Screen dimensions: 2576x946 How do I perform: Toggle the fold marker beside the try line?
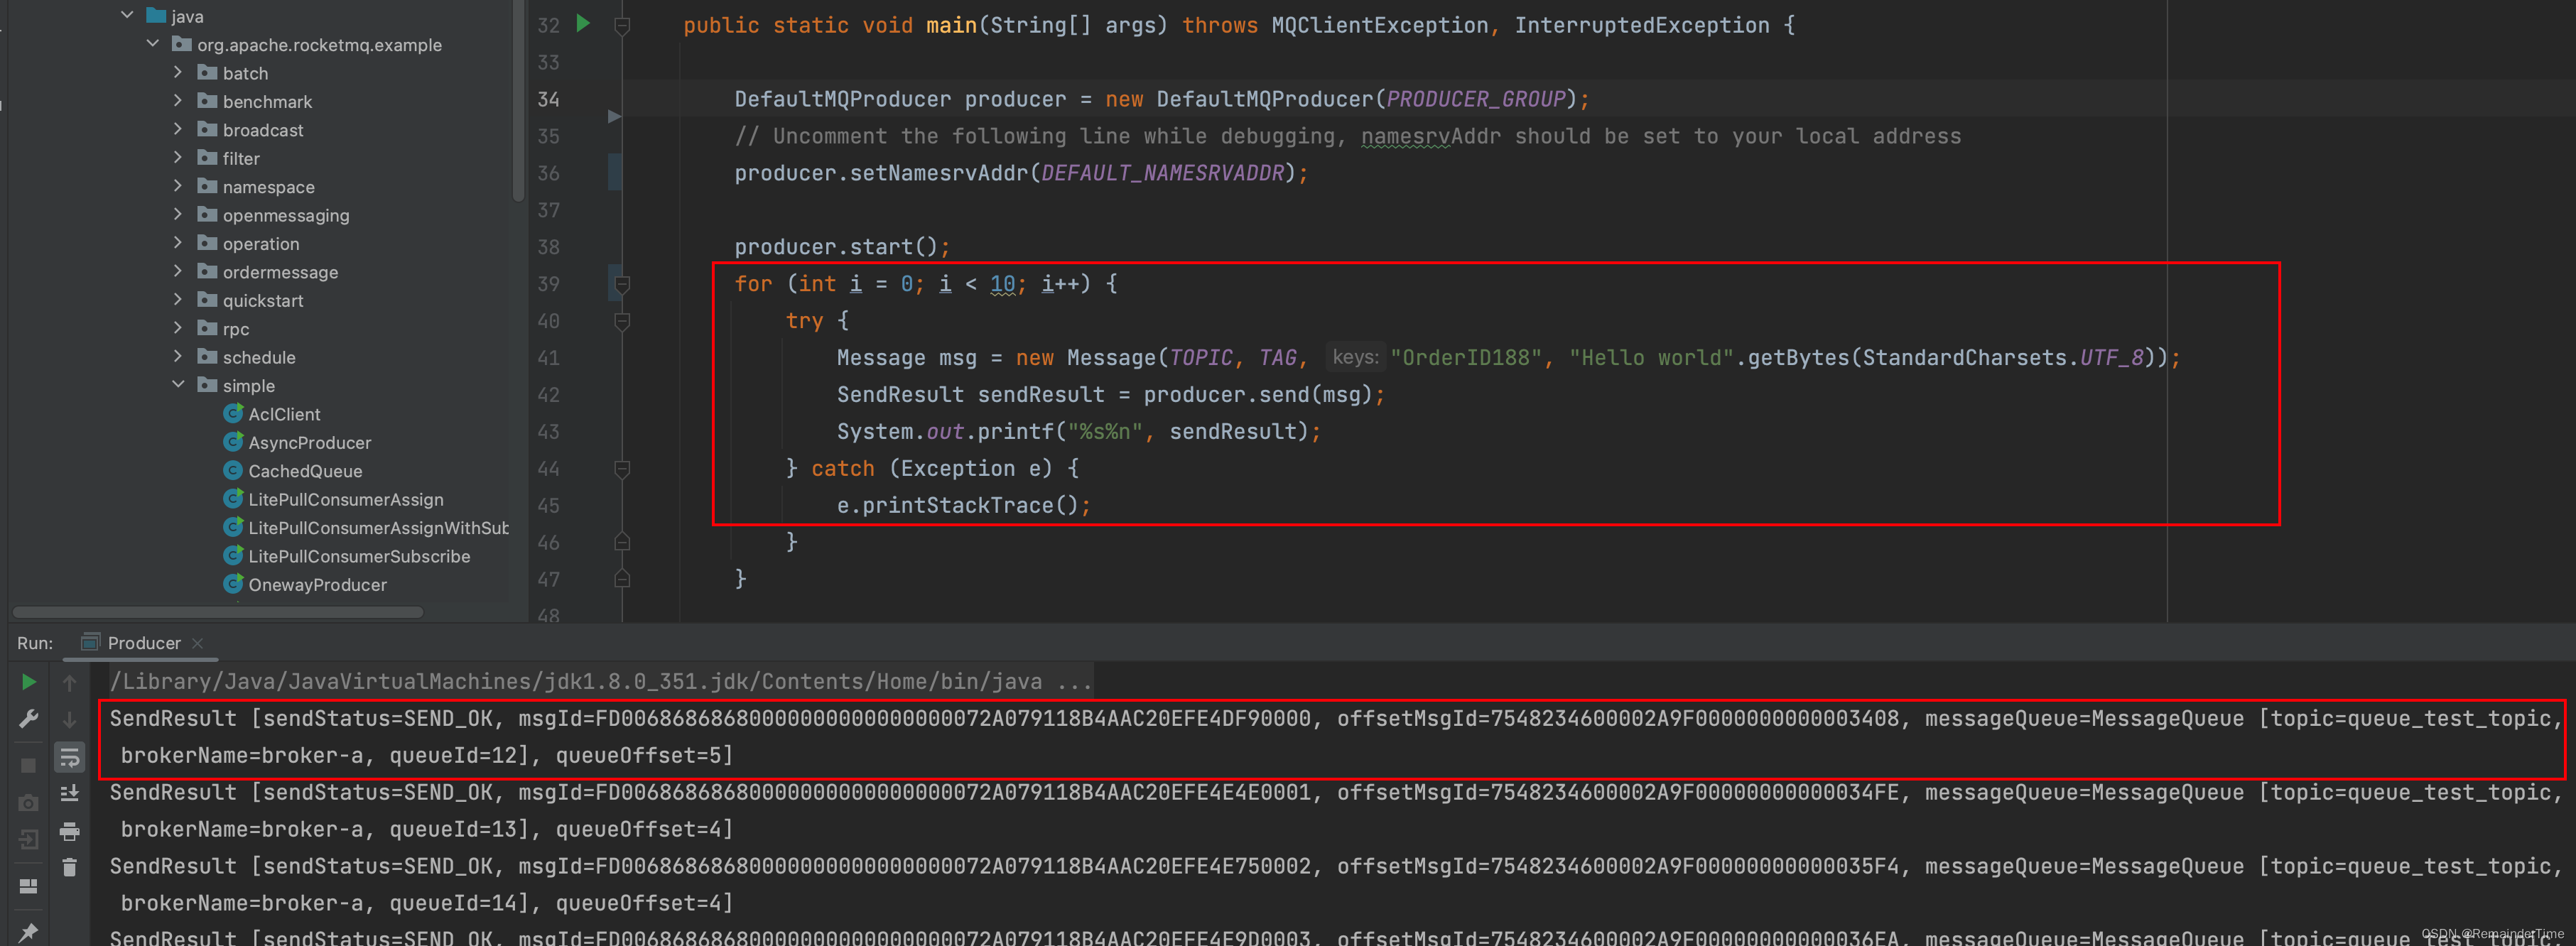(x=622, y=321)
